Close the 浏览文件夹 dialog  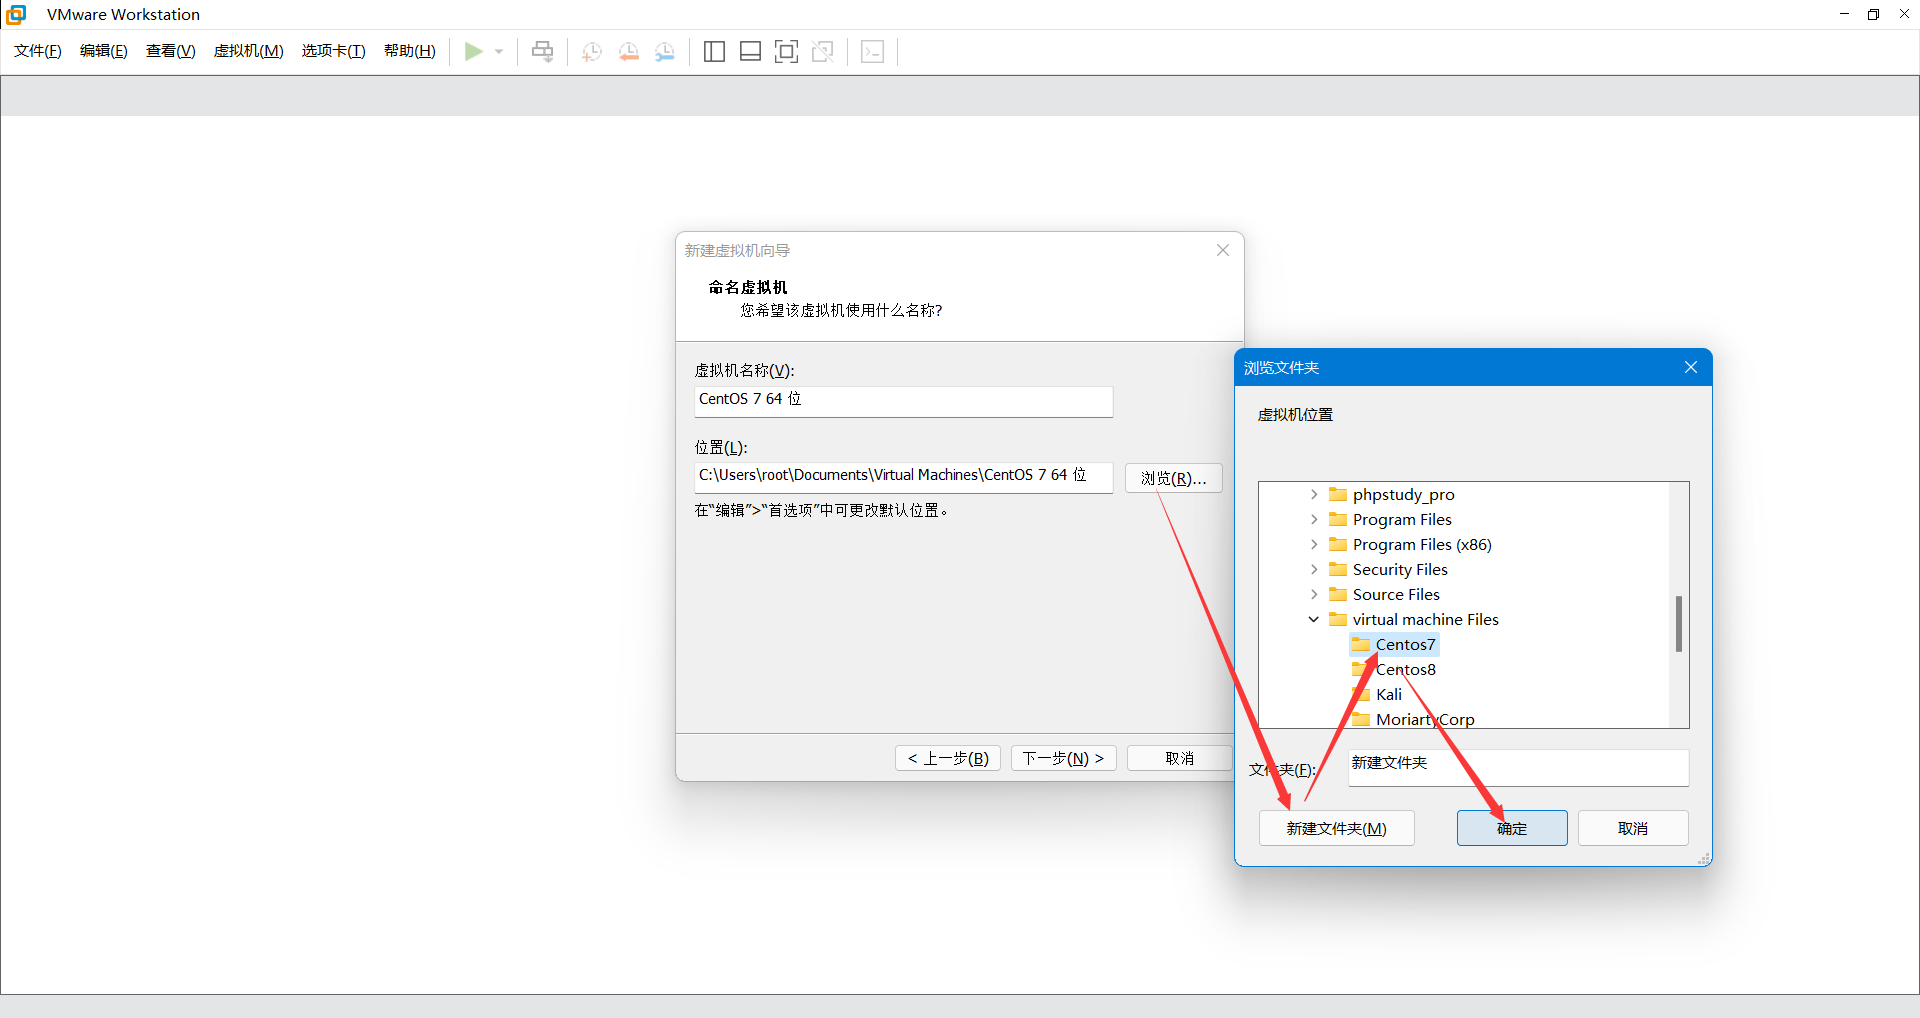coord(1691,367)
